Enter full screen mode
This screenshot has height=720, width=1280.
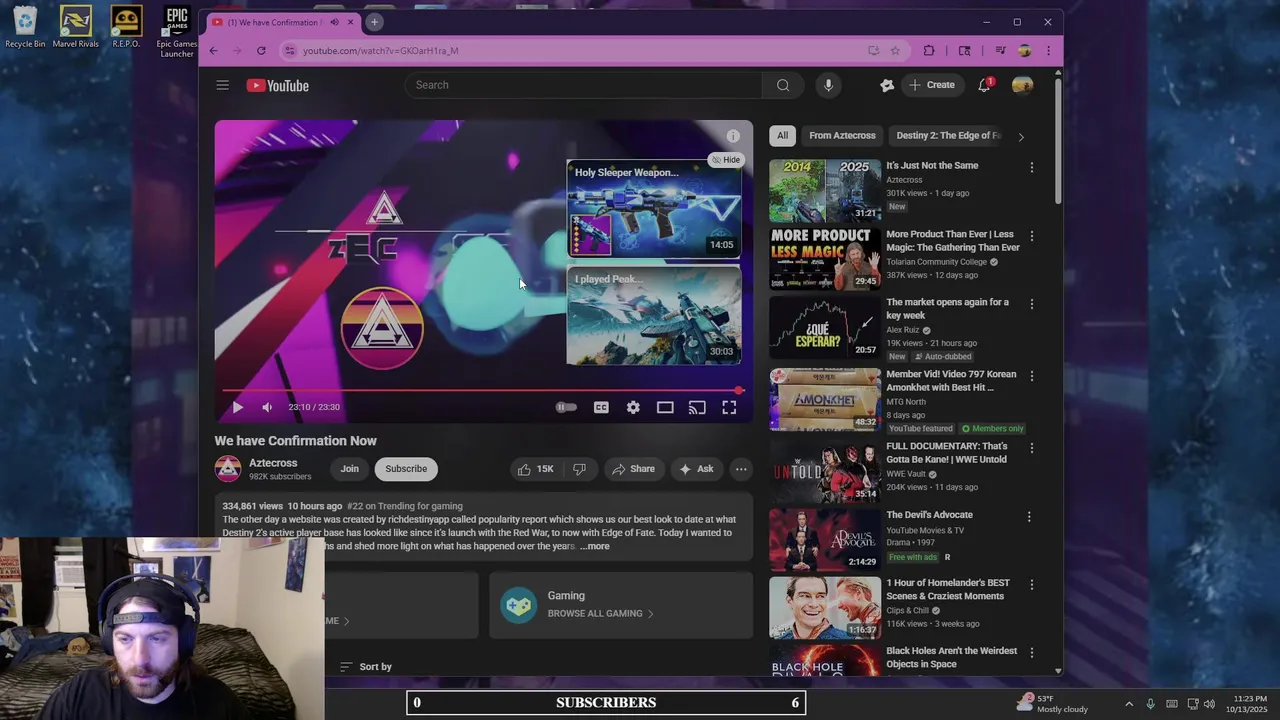tap(729, 407)
